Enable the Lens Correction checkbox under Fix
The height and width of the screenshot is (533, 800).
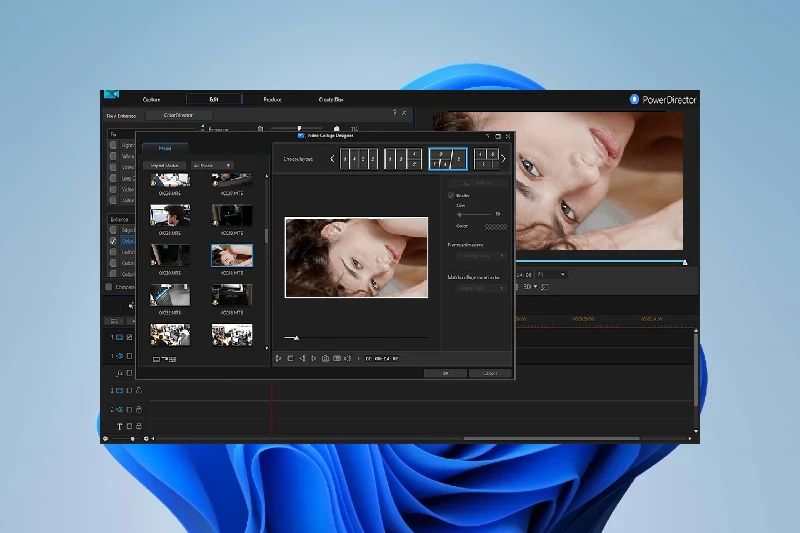click(x=113, y=178)
